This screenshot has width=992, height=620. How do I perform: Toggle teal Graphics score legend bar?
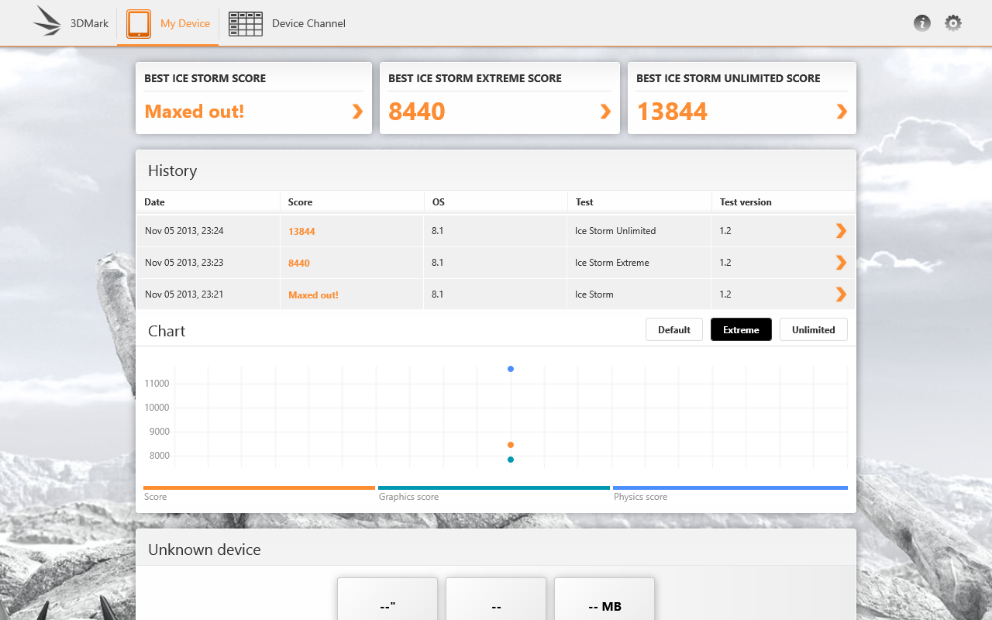click(x=493, y=488)
